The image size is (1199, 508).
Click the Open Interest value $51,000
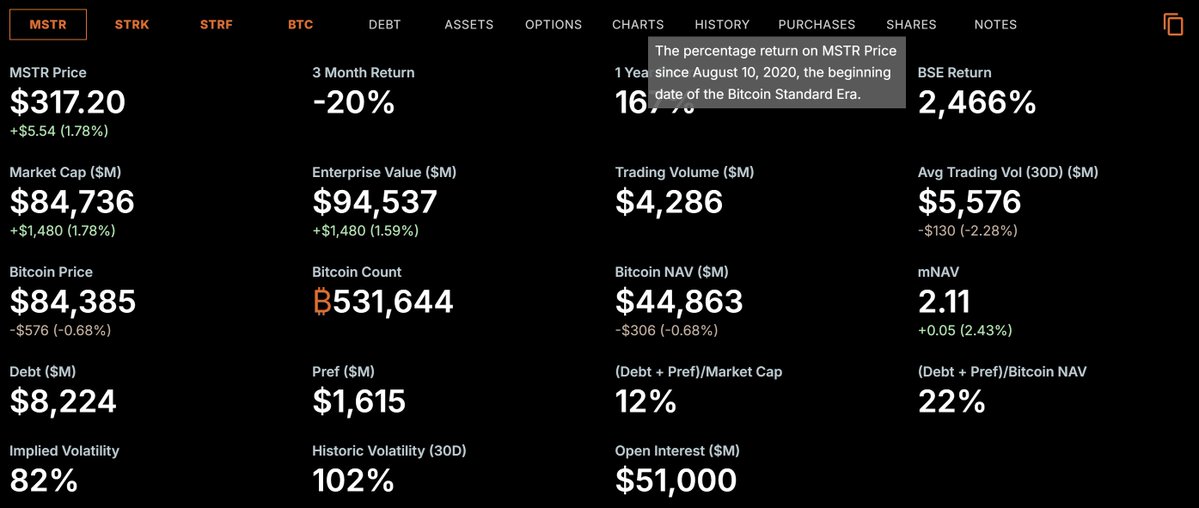676,481
